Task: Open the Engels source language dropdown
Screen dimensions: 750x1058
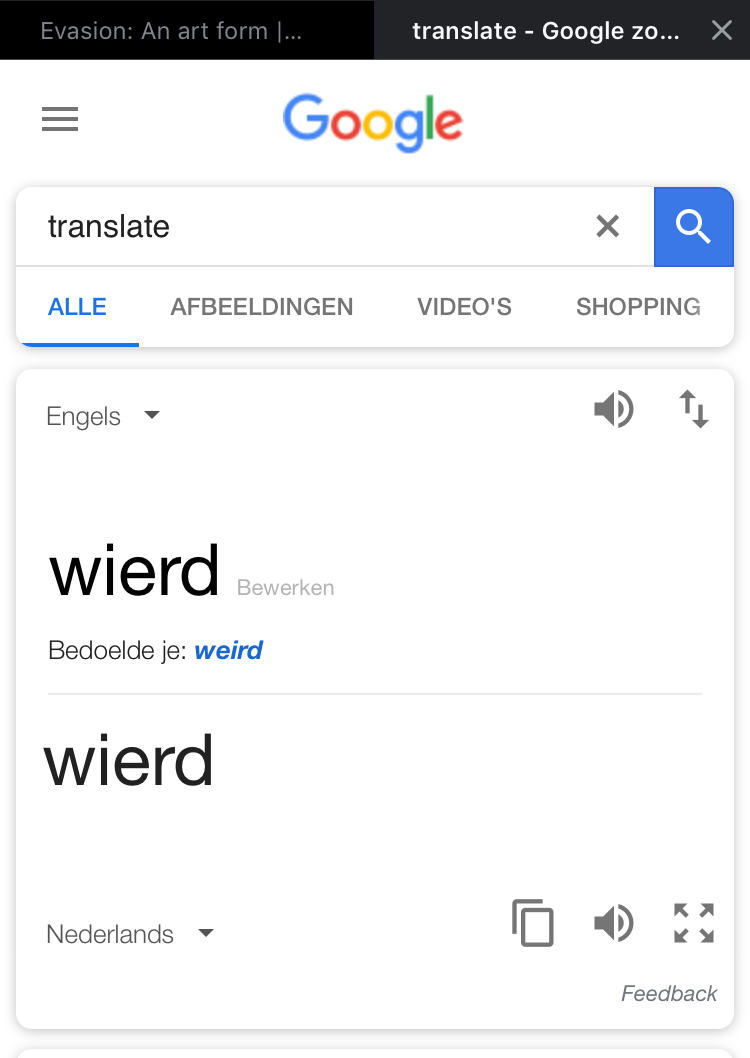Action: point(103,416)
